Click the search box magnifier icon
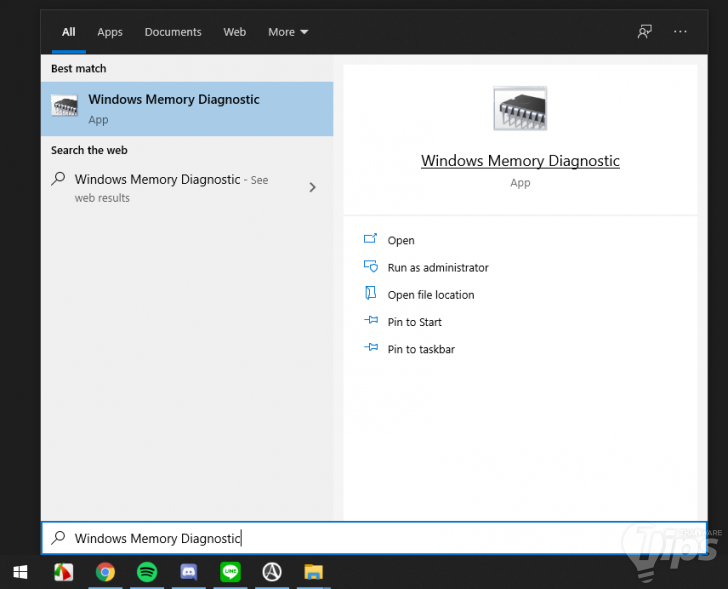The width and height of the screenshot is (728, 589). point(58,537)
